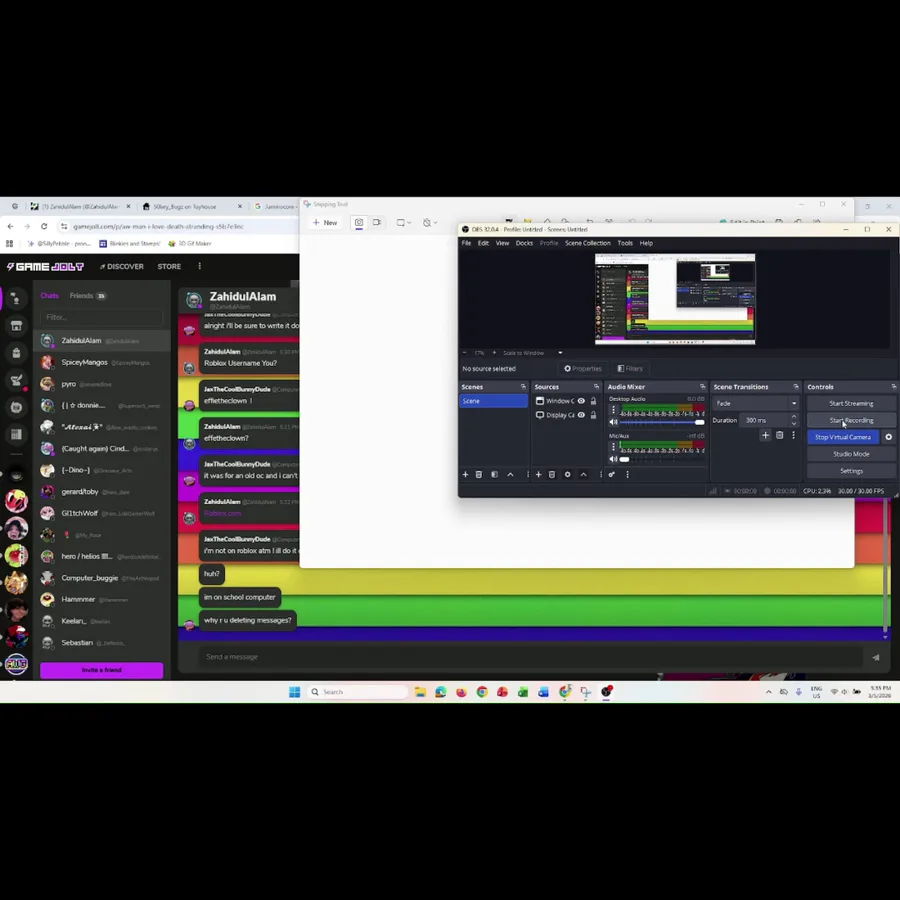Select video record mode in Snipping Tool
This screenshot has width=900, height=900.
377,223
